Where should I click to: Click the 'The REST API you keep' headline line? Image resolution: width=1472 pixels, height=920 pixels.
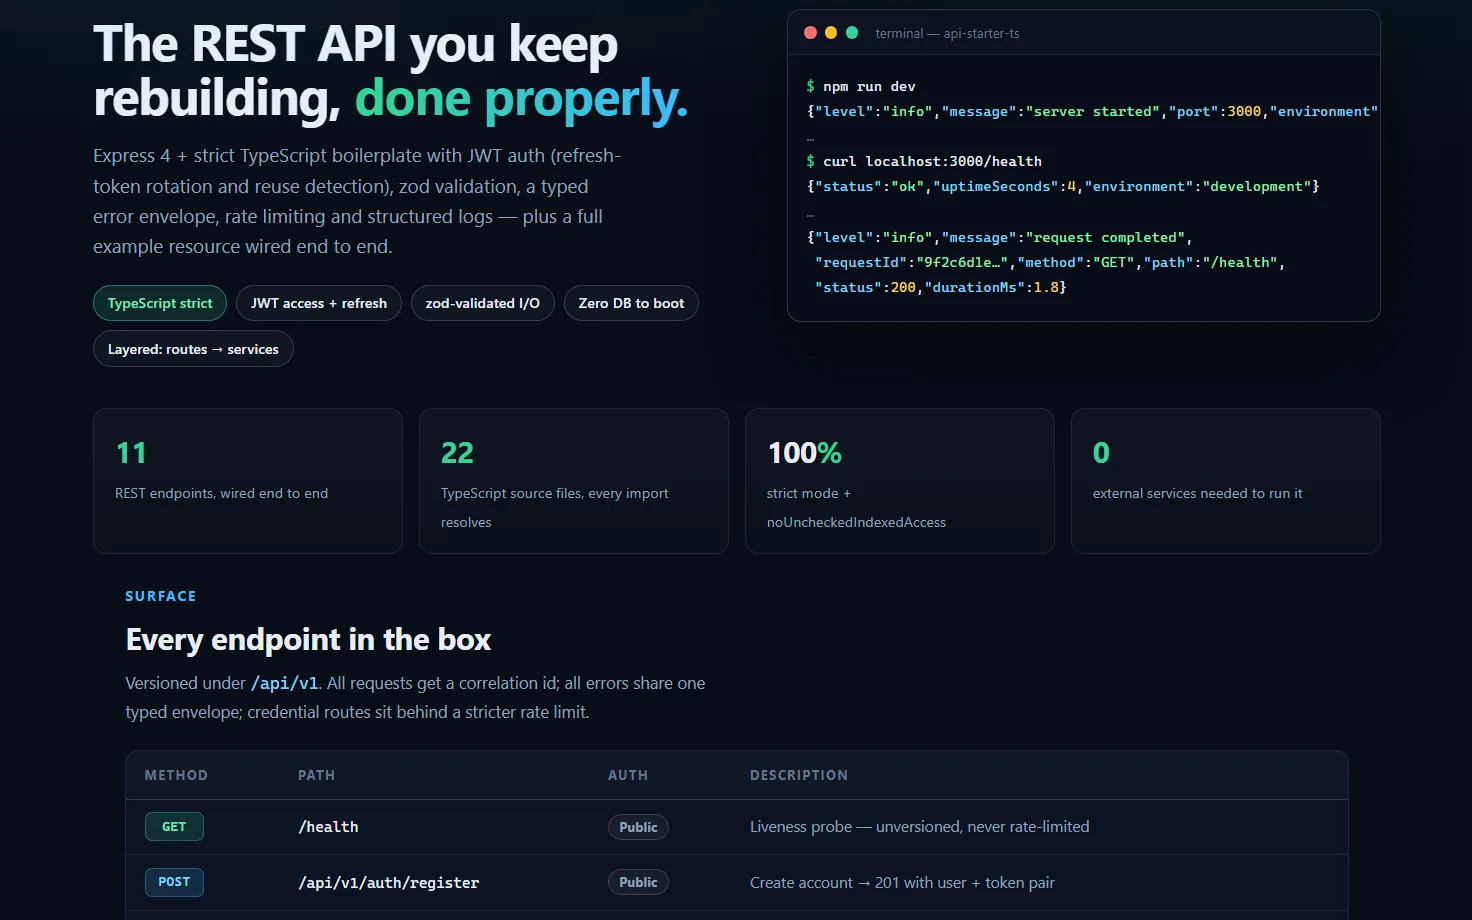pos(355,44)
